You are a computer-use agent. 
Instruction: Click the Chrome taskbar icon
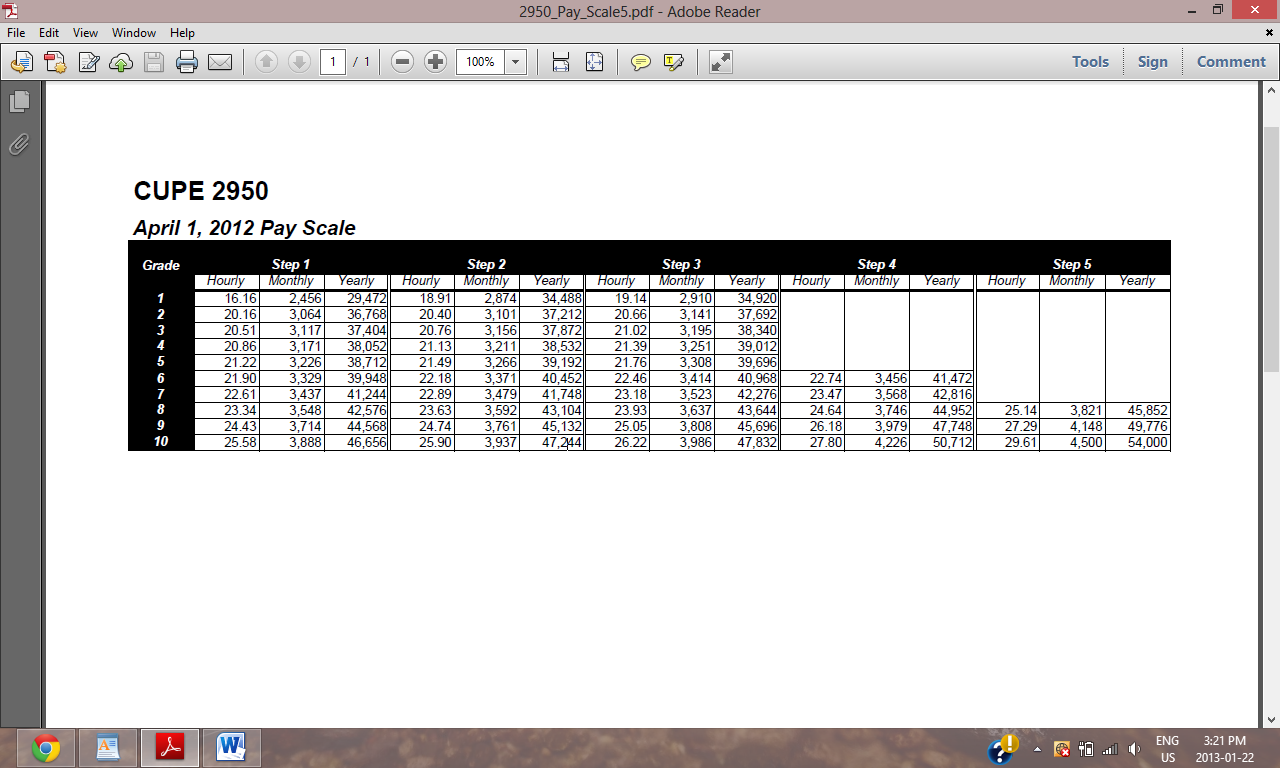[x=45, y=748]
